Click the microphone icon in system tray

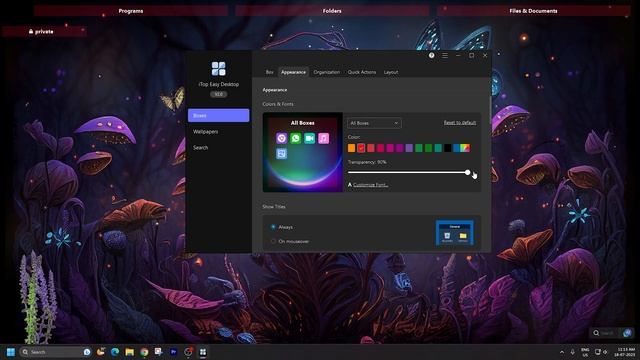573,352
